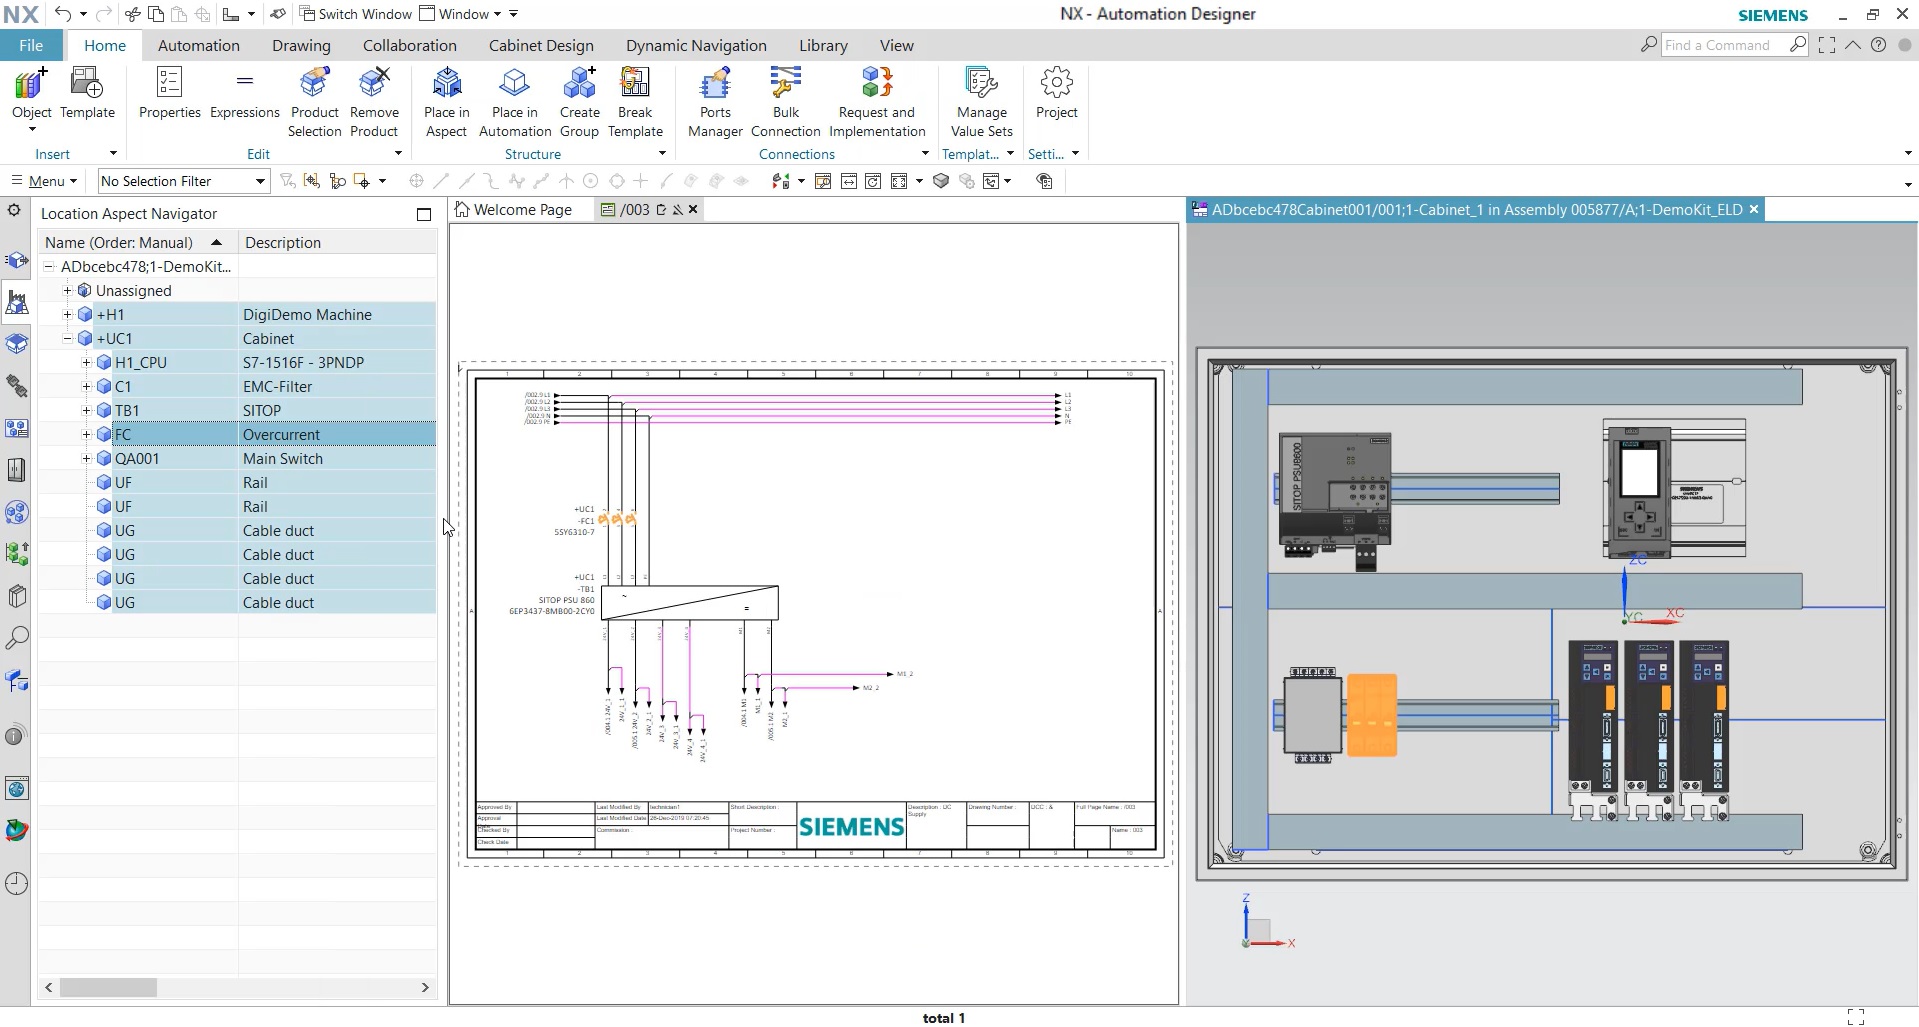Open the Dynamic Navigation tab
The width and height of the screenshot is (1919, 1027).
[x=696, y=45]
